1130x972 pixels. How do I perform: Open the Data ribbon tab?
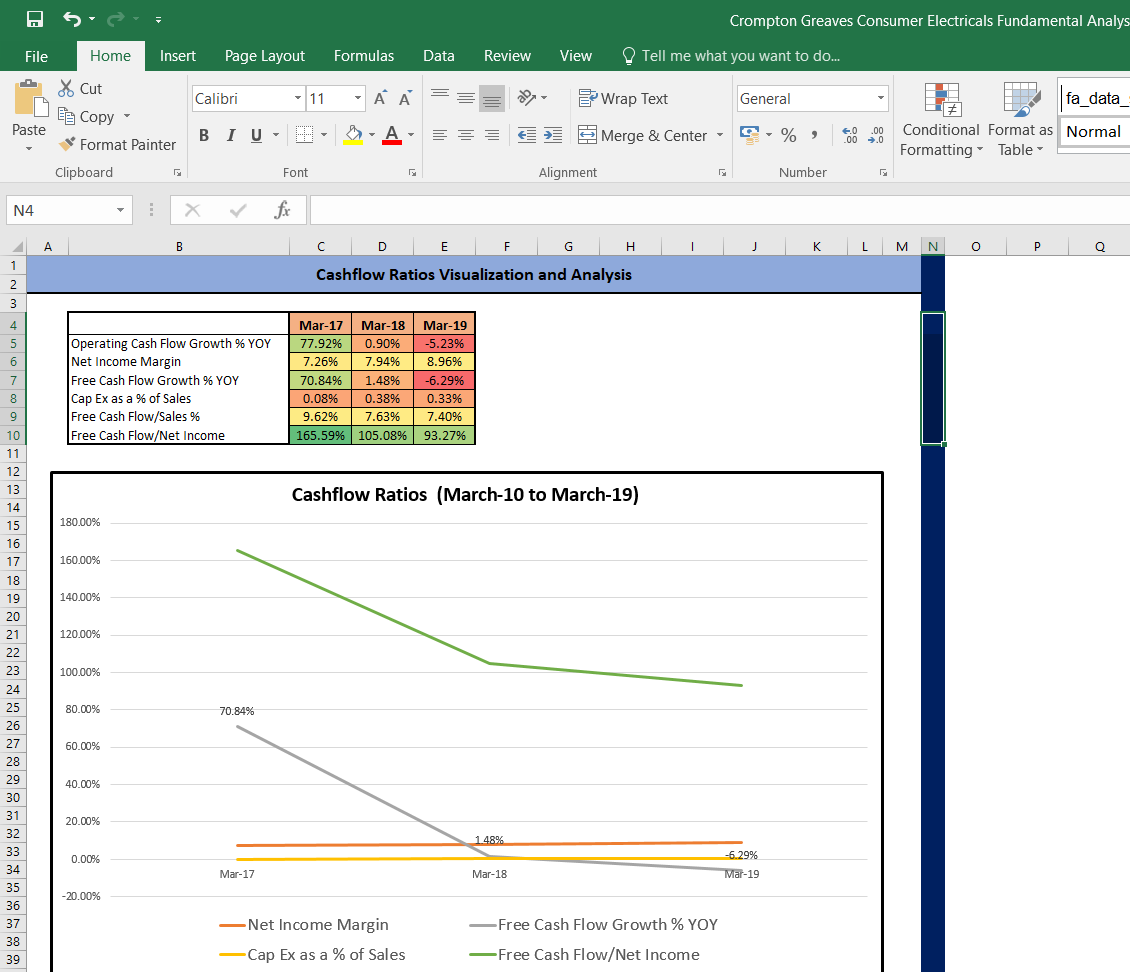coord(439,56)
